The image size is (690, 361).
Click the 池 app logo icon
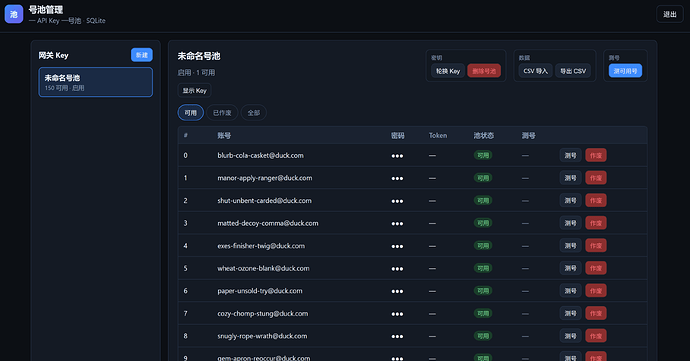coord(14,14)
